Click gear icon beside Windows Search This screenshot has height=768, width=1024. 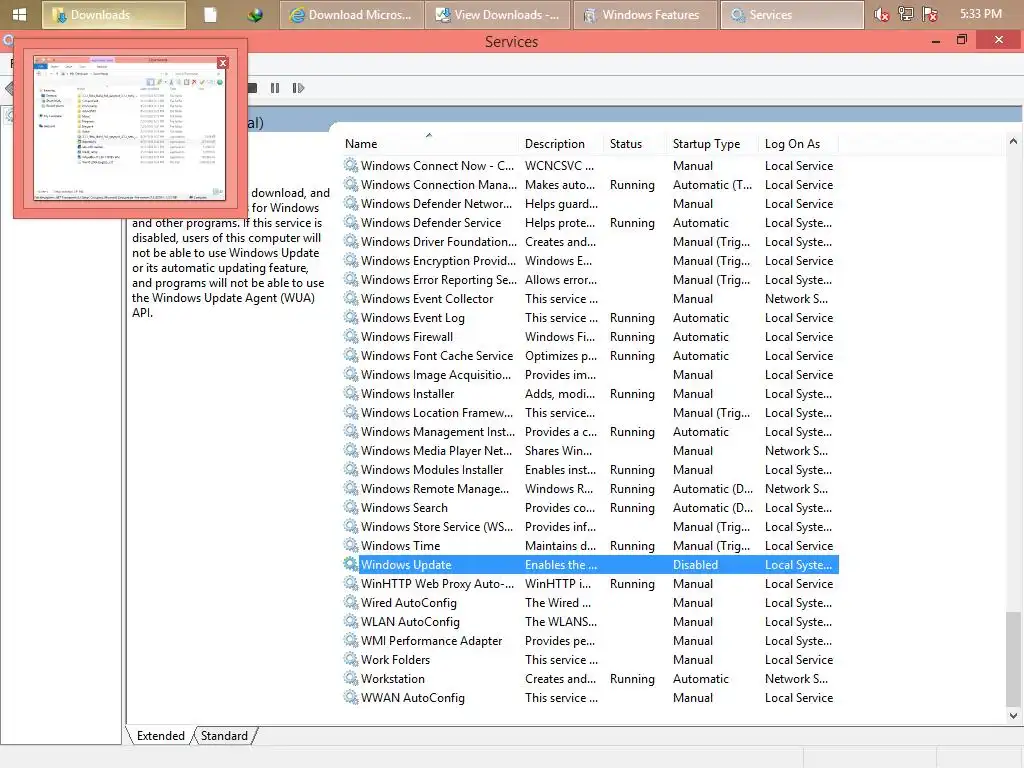tap(351, 507)
